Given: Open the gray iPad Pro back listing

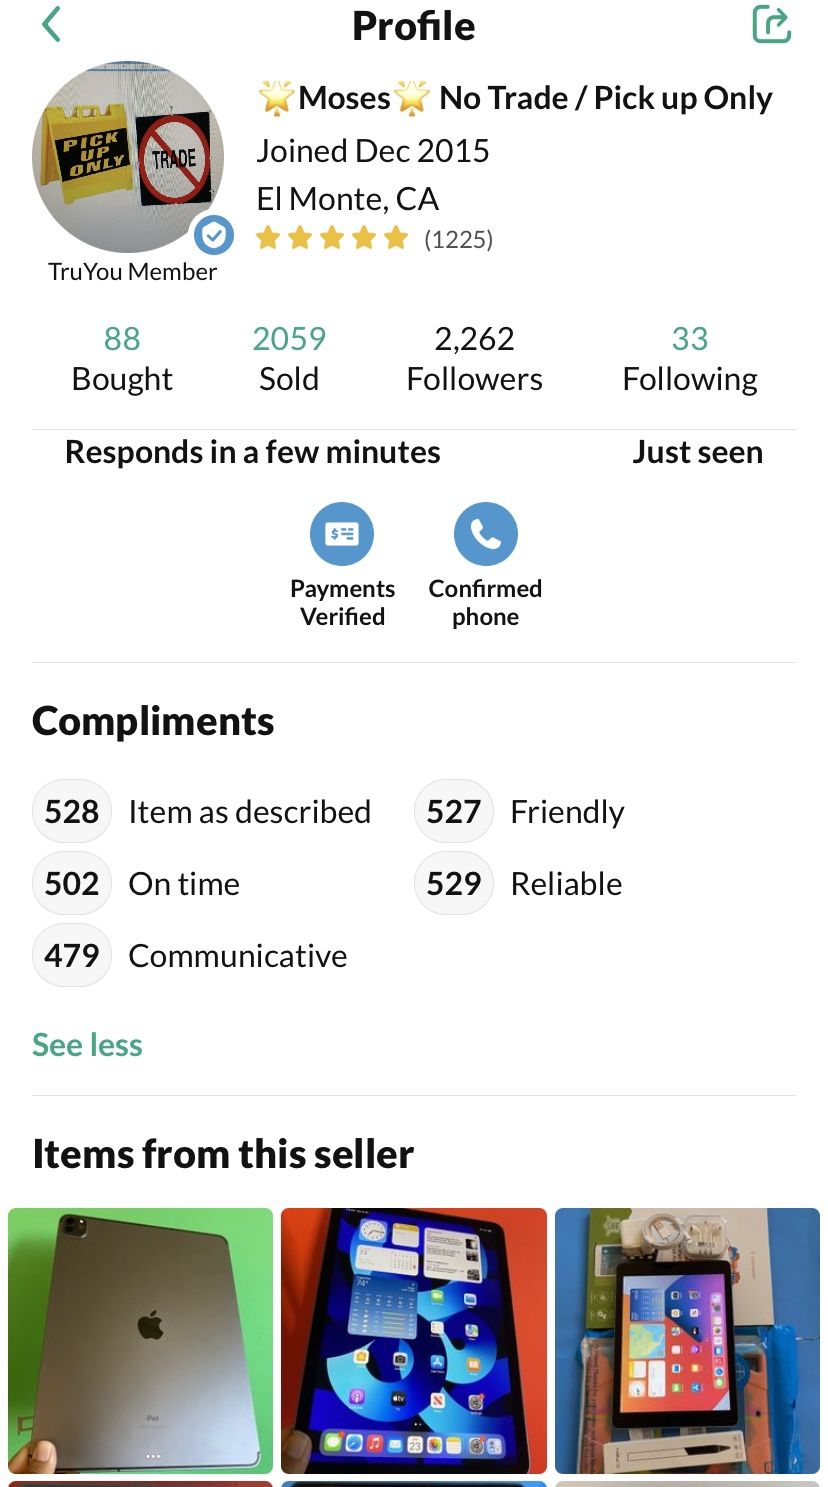Looking at the screenshot, I should (x=140, y=1340).
